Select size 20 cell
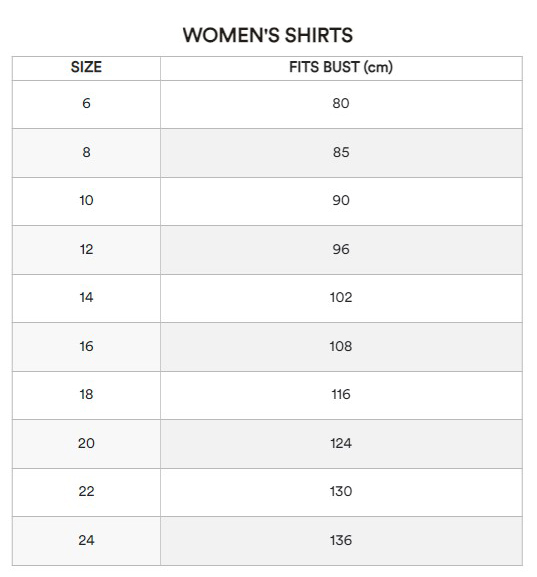The height and width of the screenshot is (577, 537). tap(86, 443)
